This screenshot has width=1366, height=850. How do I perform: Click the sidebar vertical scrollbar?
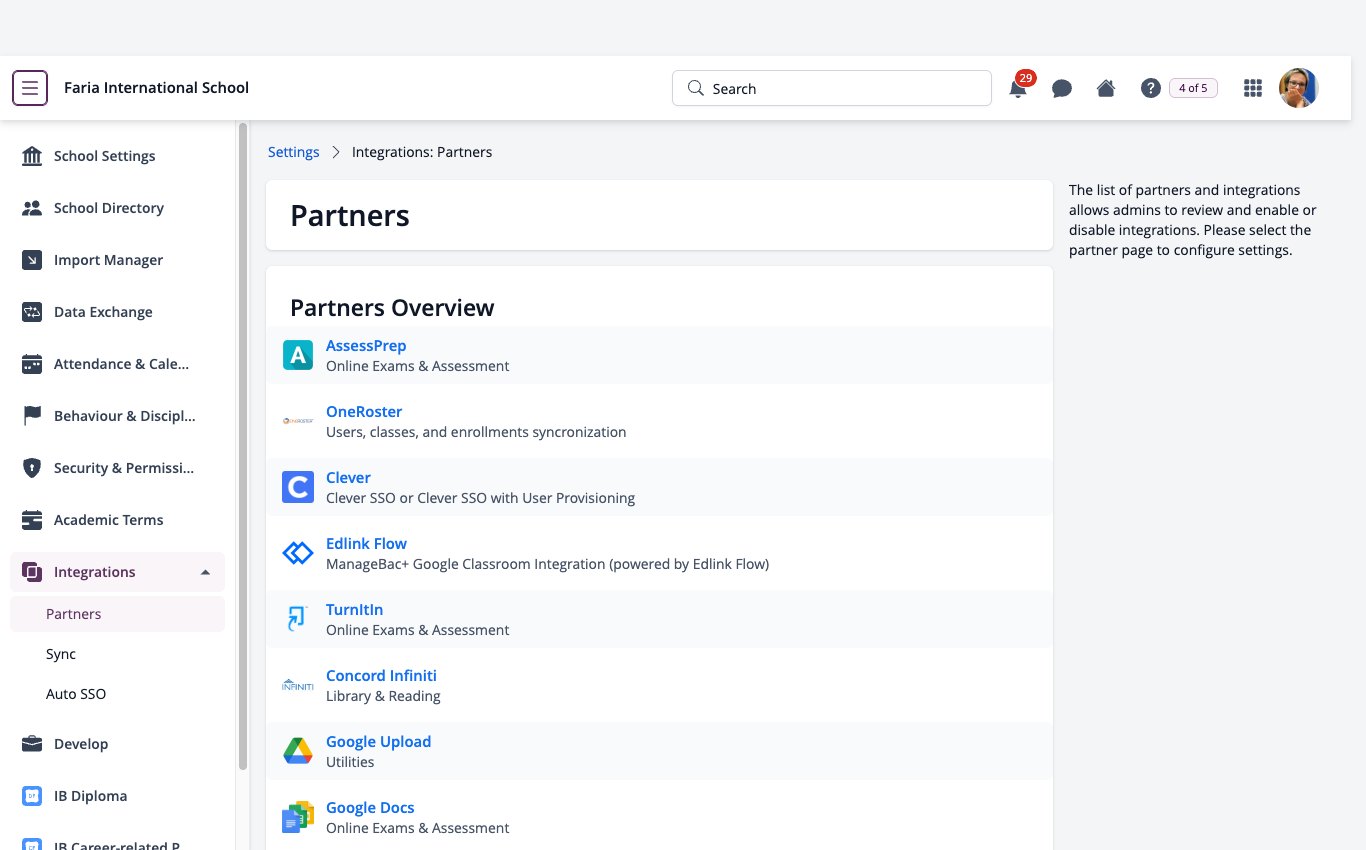pos(243,447)
